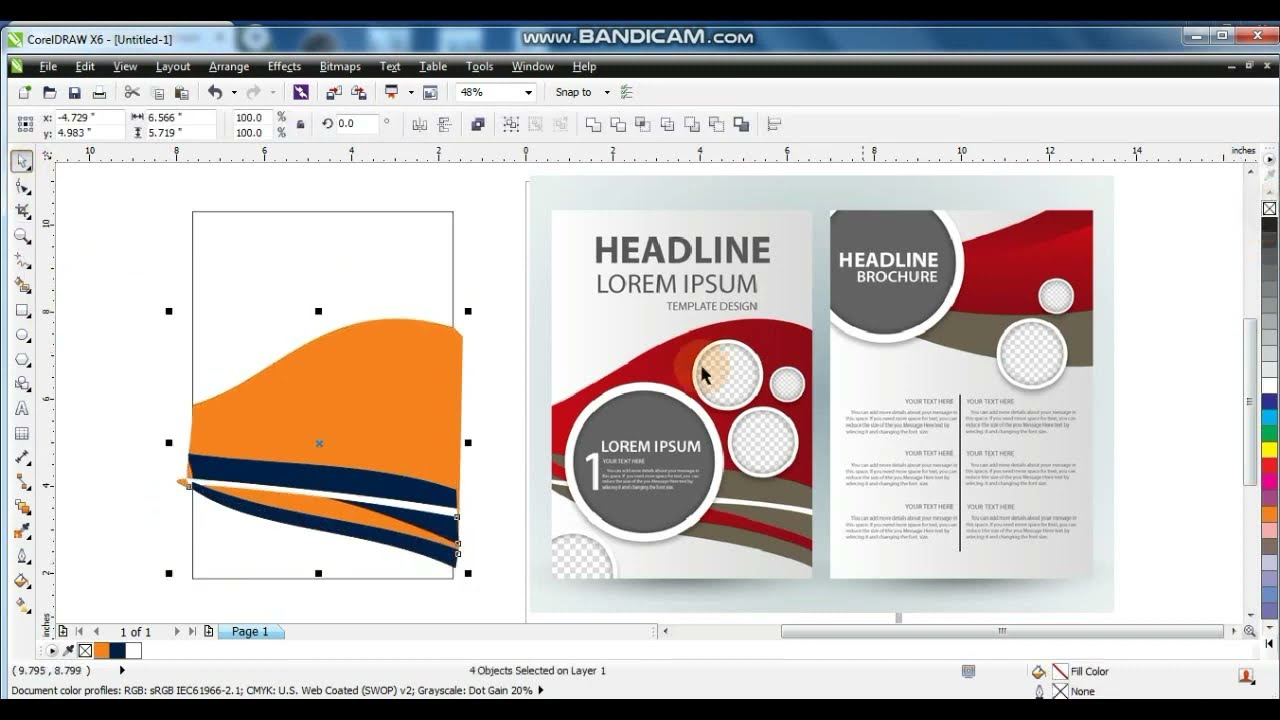The height and width of the screenshot is (720, 1280).
Task: Select the Rectangle tool
Action: (x=22, y=310)
